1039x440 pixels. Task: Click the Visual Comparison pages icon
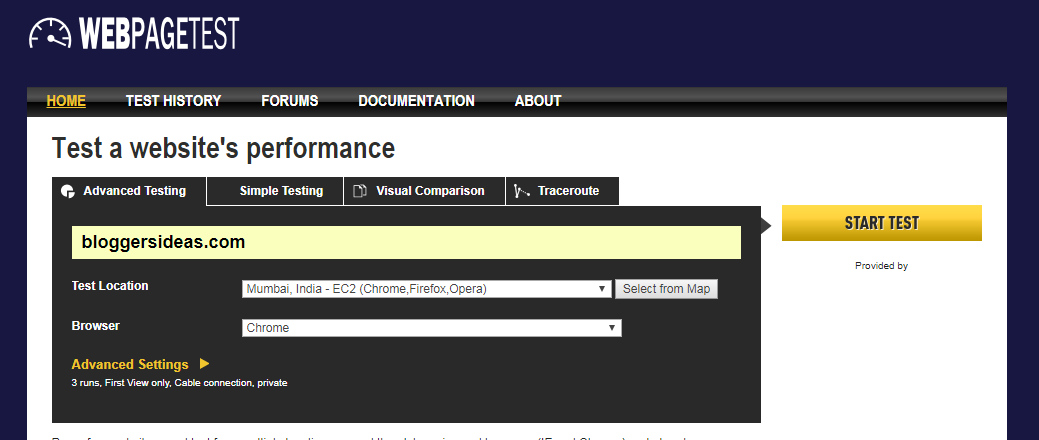[360, 192]
